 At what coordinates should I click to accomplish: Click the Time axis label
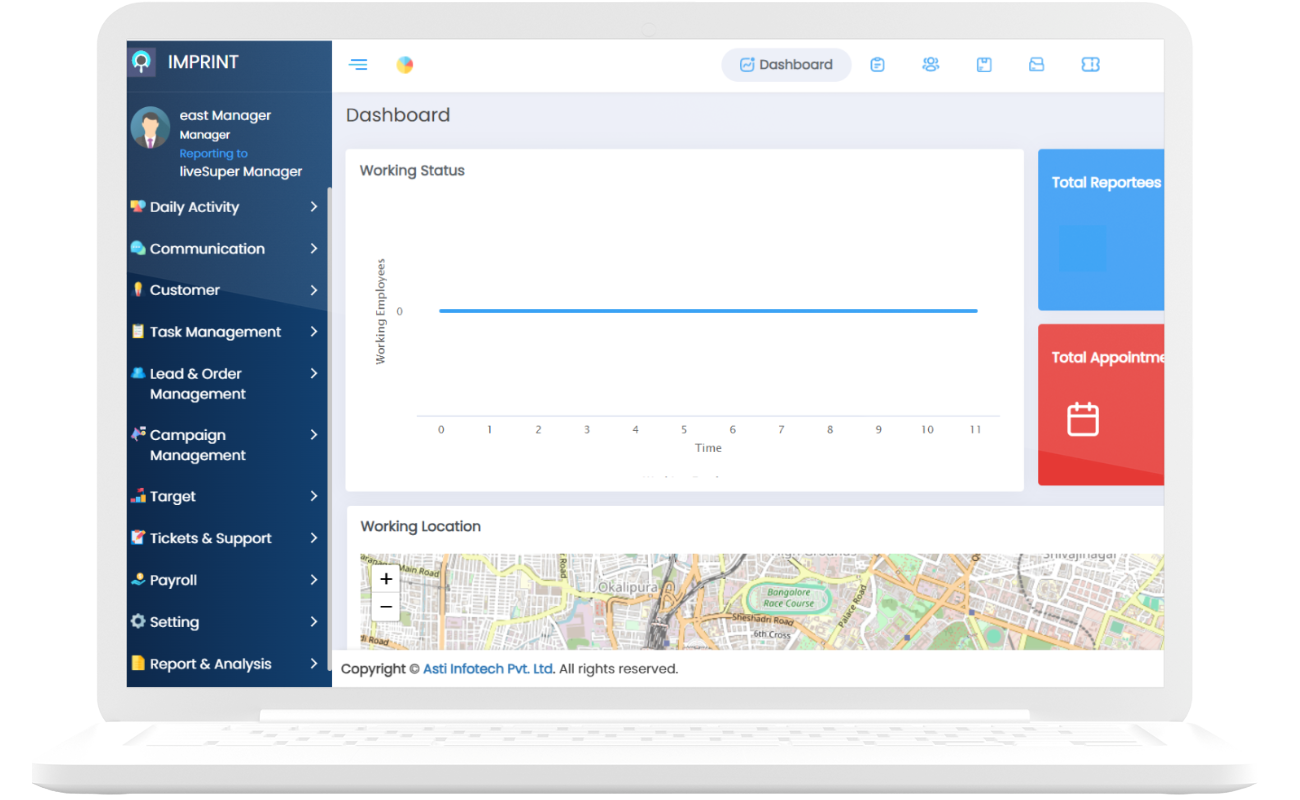708,448
